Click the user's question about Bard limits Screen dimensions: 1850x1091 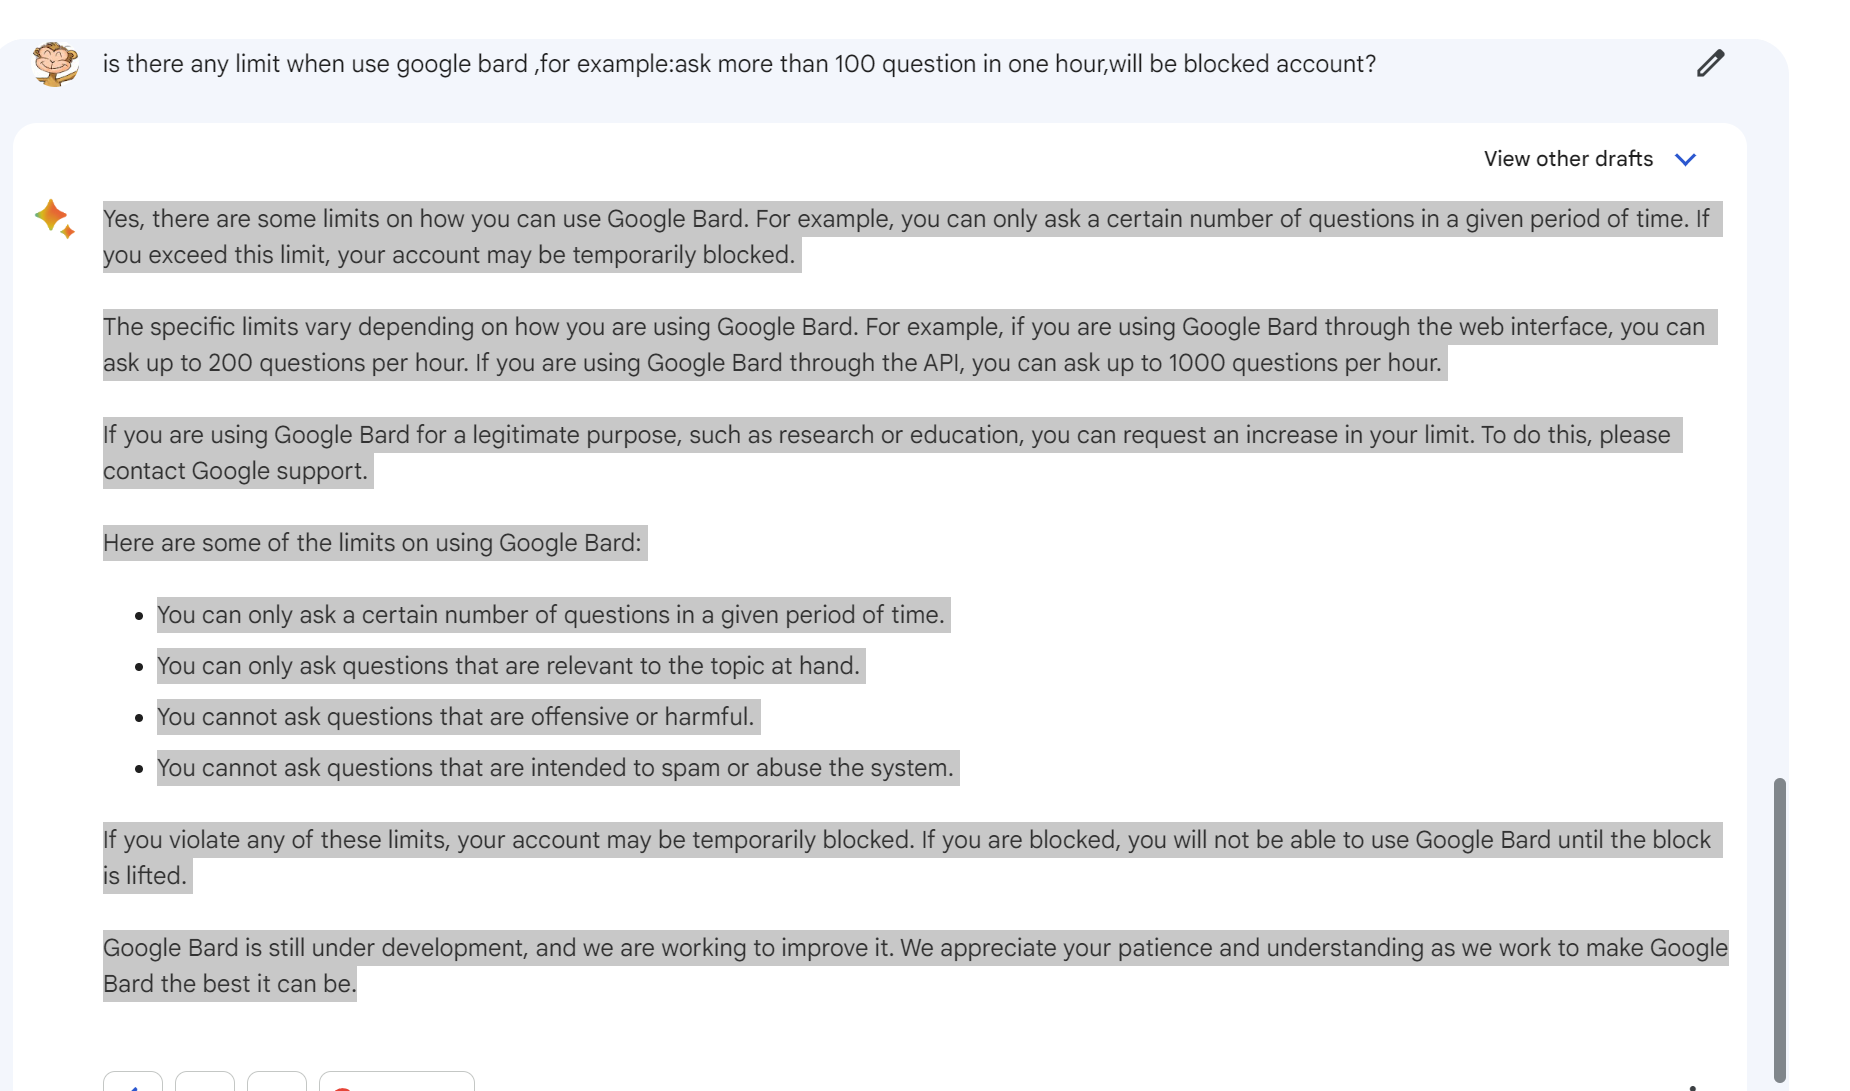point(738,63)
